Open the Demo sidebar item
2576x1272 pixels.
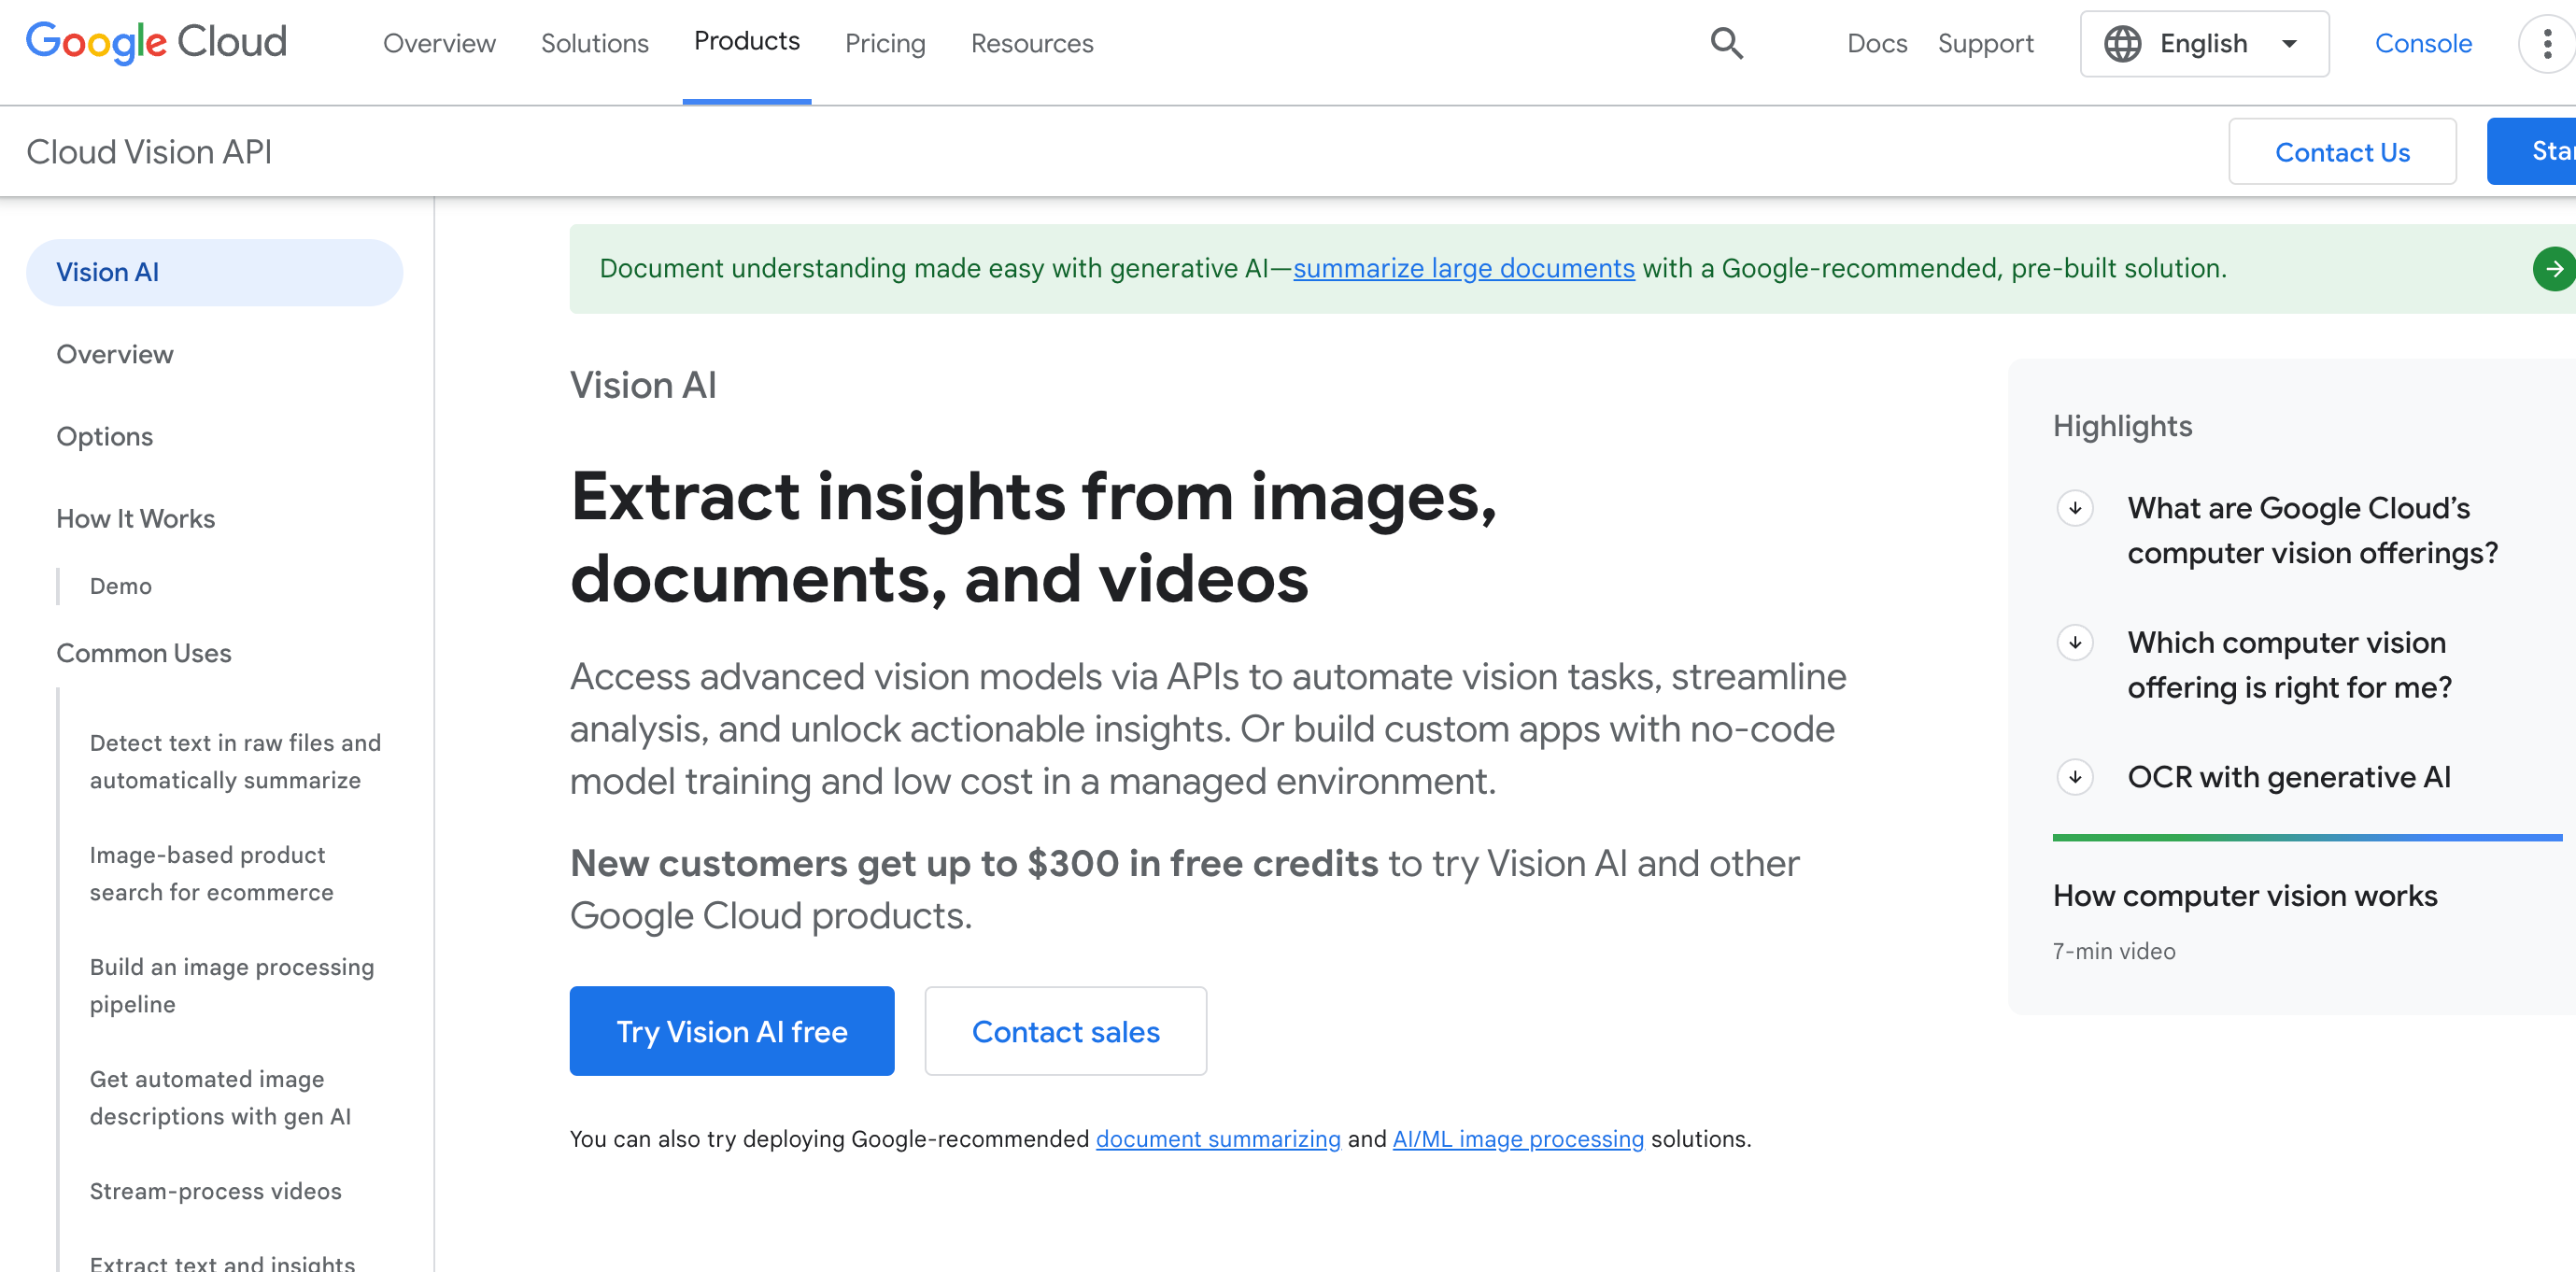121,586
